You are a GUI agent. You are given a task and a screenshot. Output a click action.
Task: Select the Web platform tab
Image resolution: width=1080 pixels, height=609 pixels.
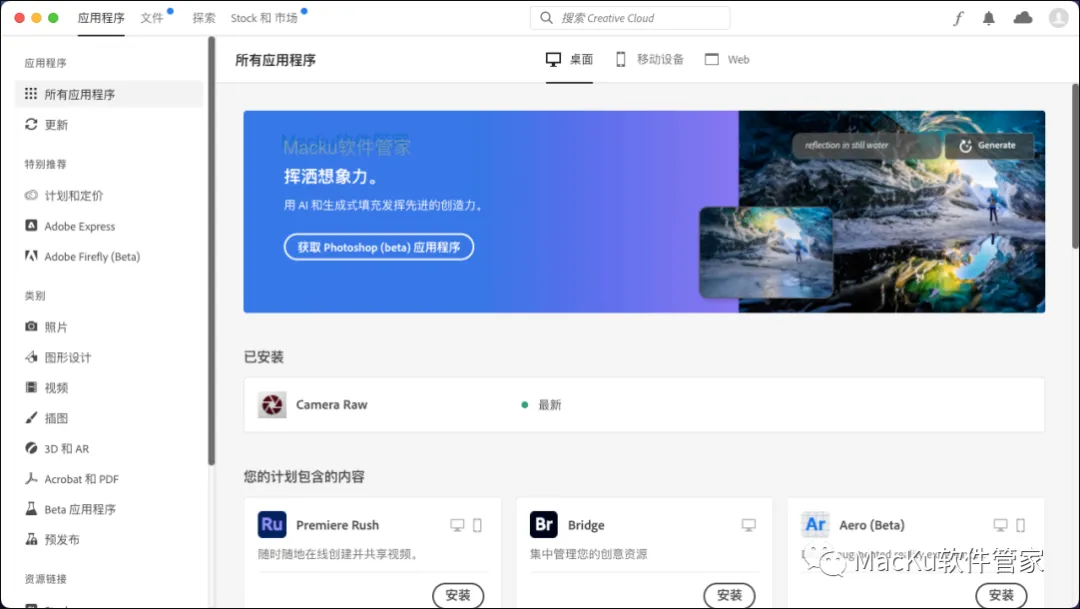[727, 59]
